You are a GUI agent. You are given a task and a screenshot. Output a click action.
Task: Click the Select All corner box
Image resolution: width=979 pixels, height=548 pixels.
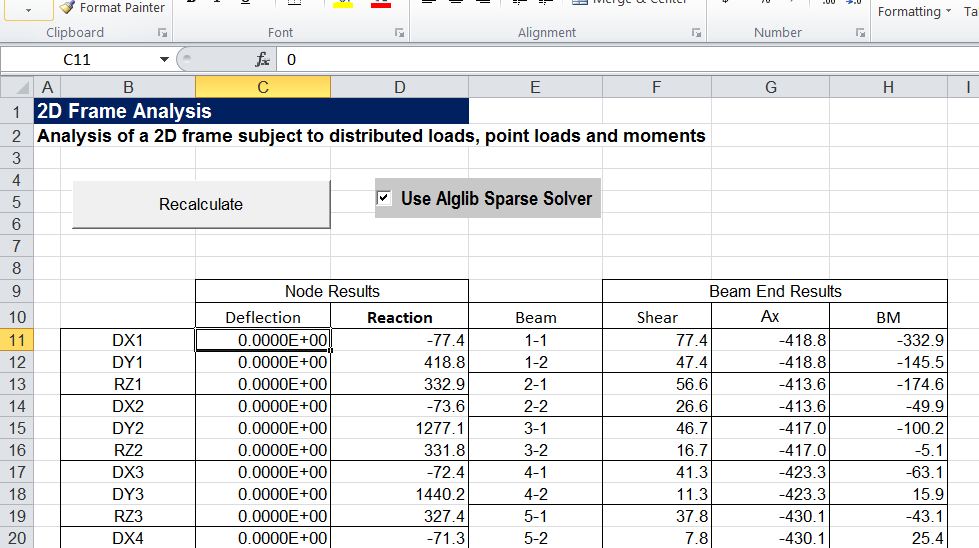click(17, 88)
